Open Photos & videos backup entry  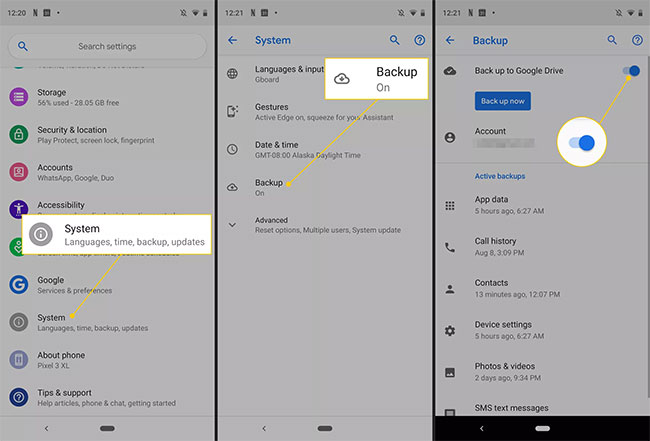pos(543,372)
